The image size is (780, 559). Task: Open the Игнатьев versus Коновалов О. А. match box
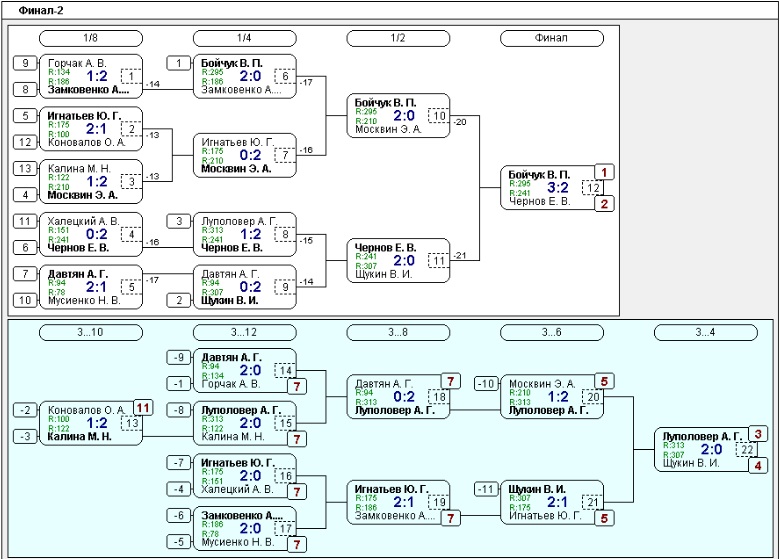91,129
